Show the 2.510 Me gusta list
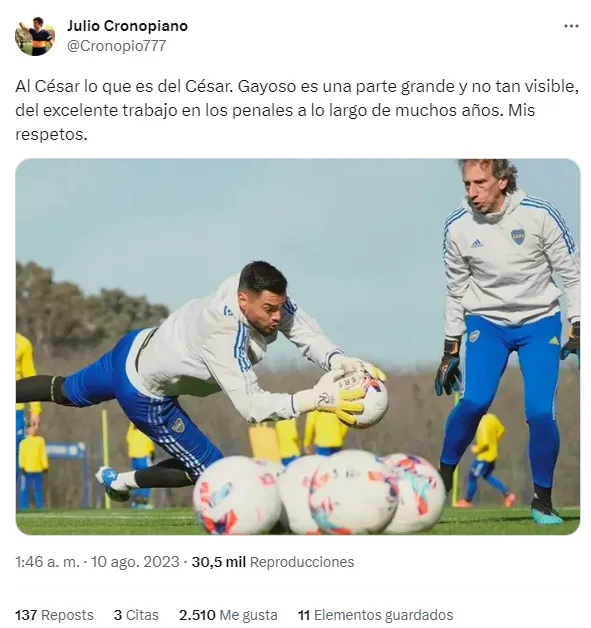The height and width of the screenshot is (628, 591). point(228,615)
